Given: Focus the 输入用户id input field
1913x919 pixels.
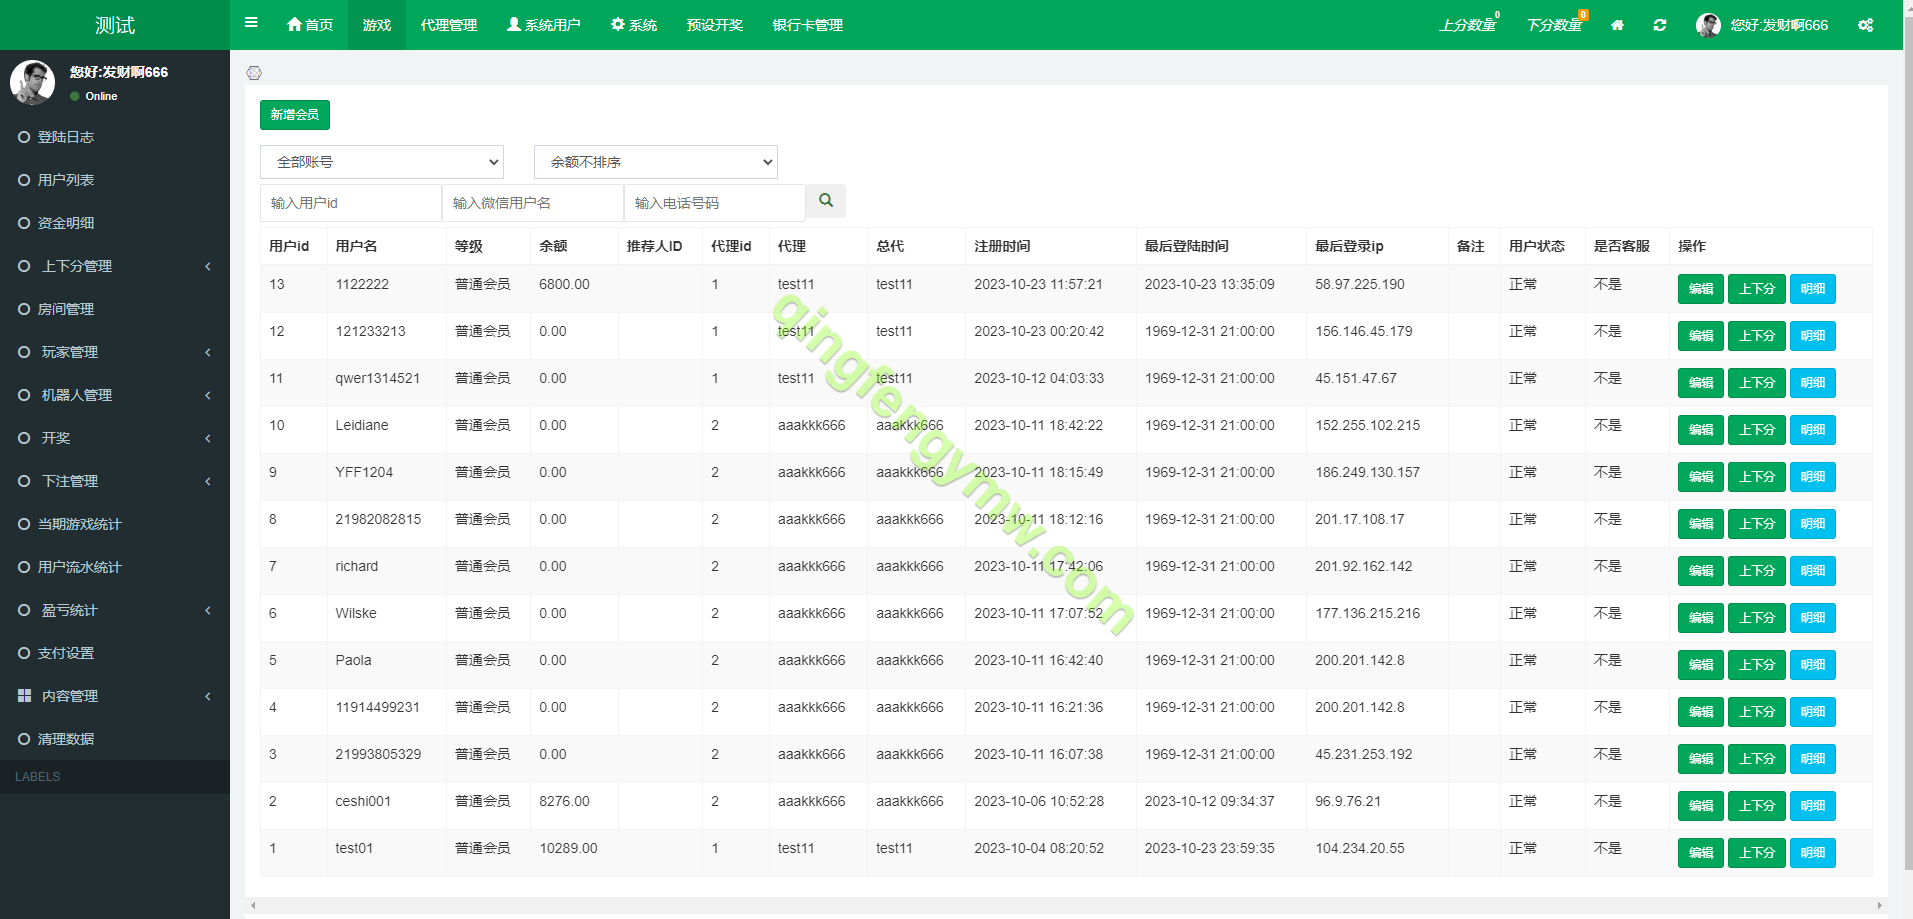Looking at the screenshot, I should coord(350,203).
